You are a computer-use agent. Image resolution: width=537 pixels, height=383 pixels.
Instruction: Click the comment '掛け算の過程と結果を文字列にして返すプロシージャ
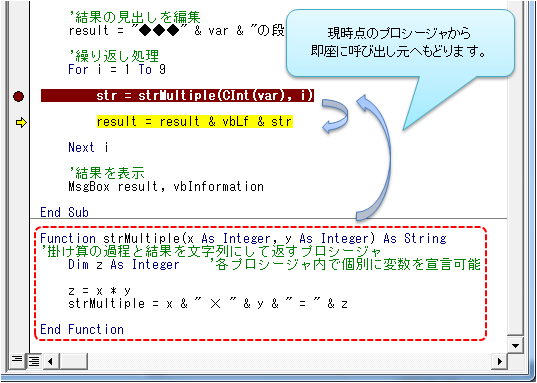click(211, 251)
